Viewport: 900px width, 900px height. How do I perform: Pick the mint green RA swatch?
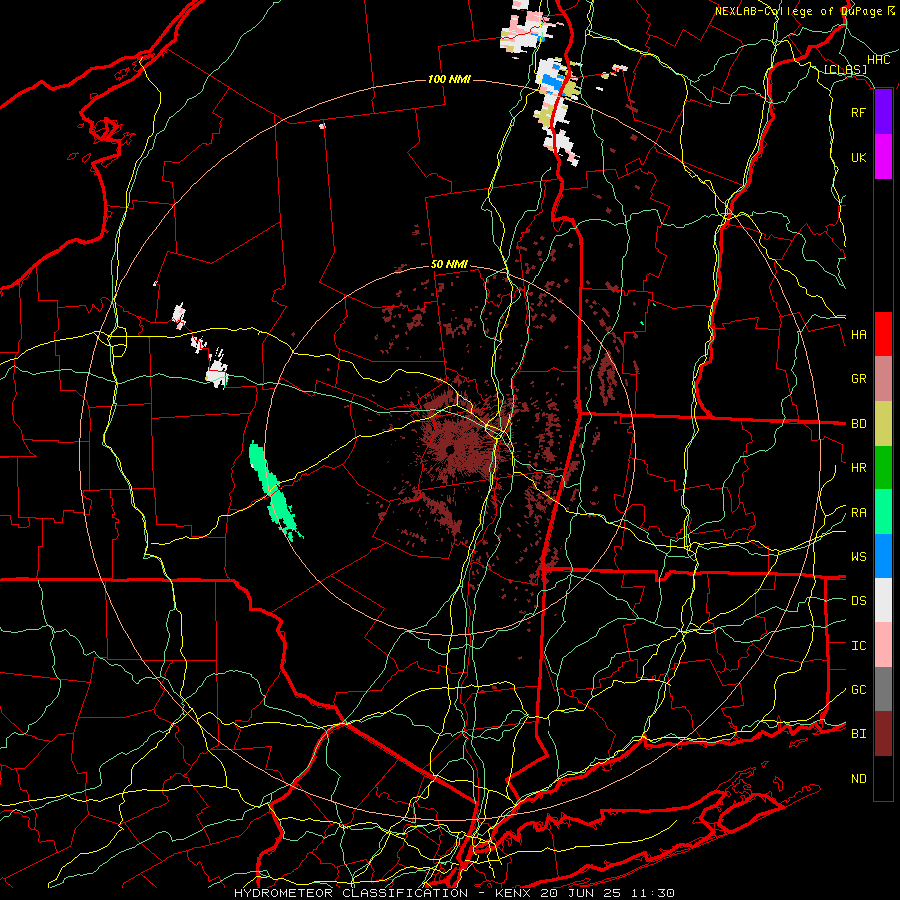pyautogui.click(x=883, y=512)
